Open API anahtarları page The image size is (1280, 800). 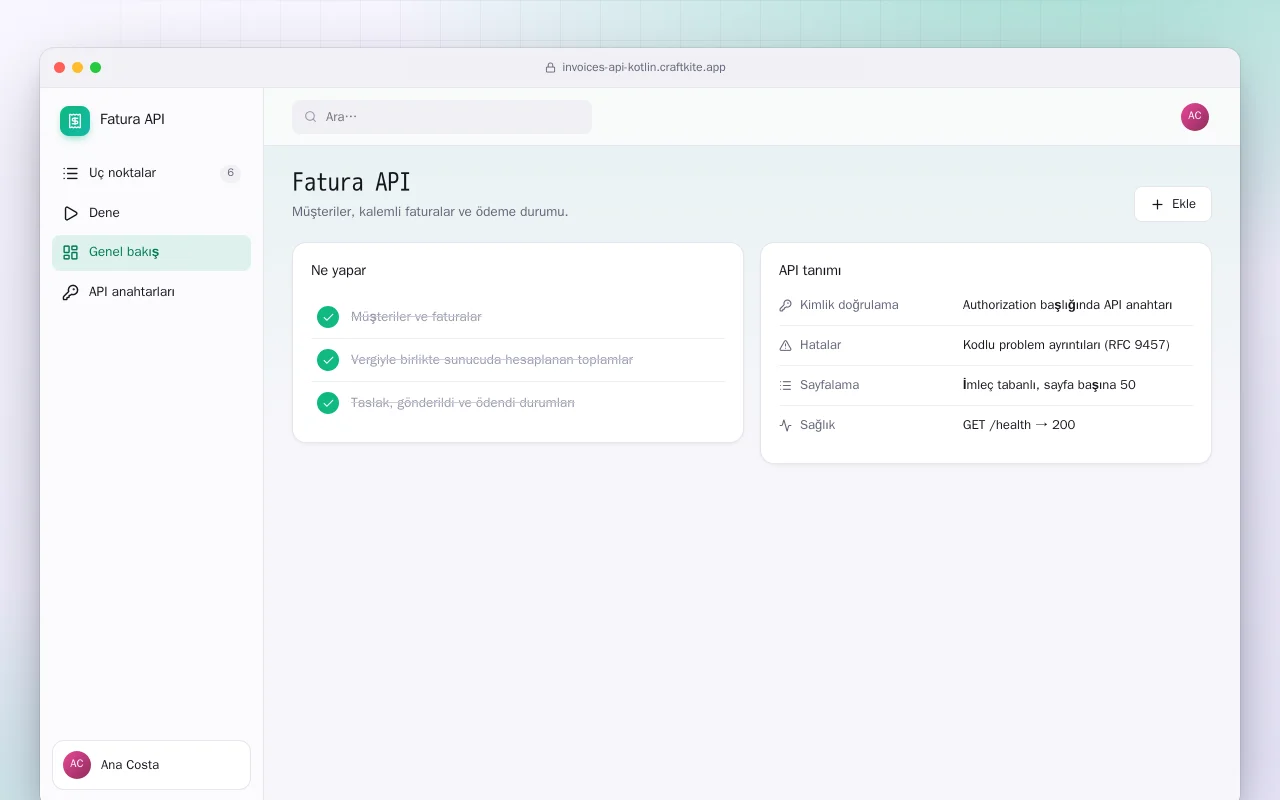tap(151, 293)
